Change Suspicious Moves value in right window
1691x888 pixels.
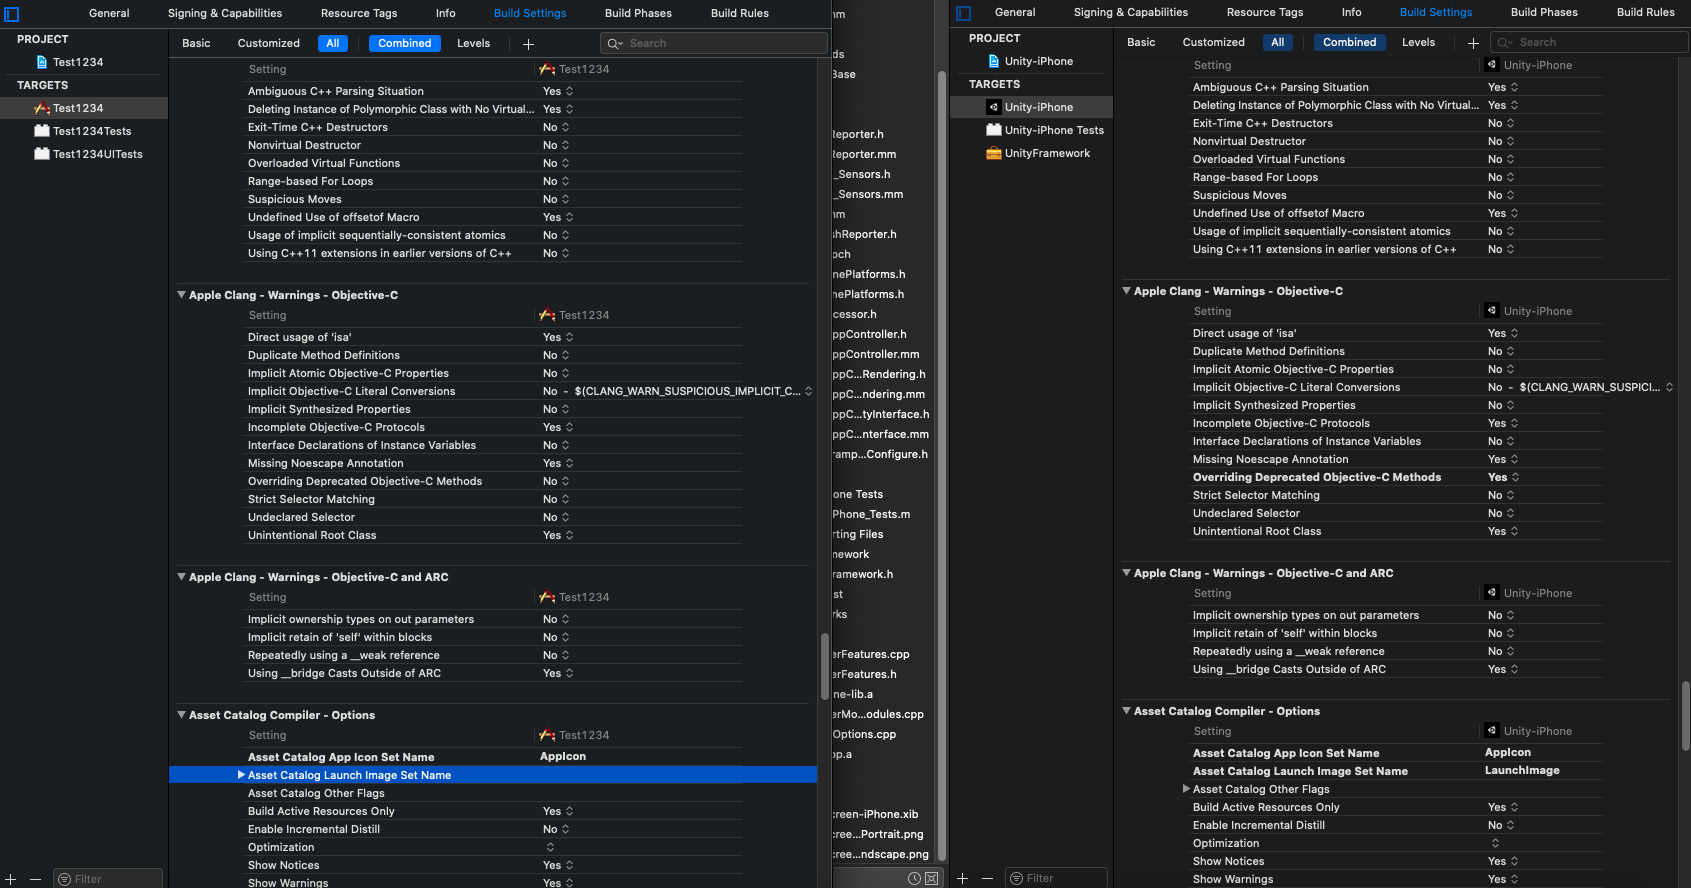tap(1501, 195)
